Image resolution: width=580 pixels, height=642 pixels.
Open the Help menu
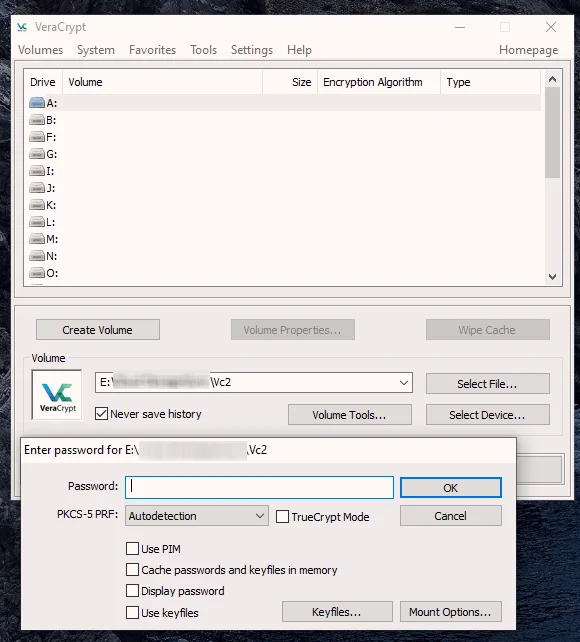(299, 50)
